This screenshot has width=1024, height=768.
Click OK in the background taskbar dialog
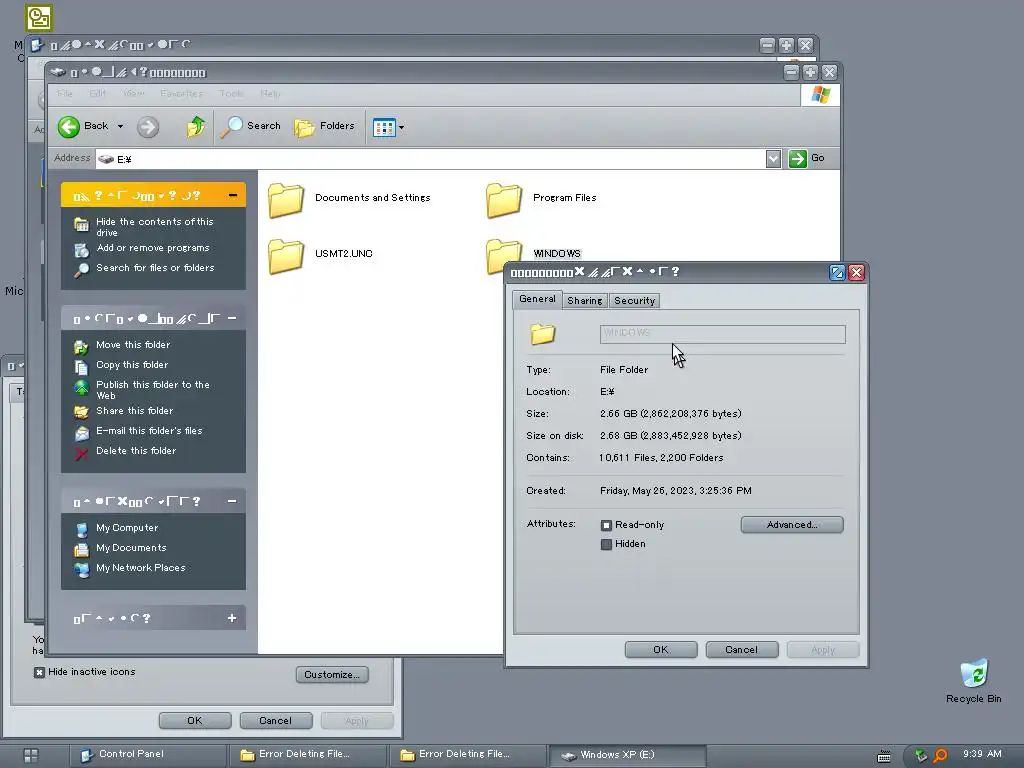(195, 721)
